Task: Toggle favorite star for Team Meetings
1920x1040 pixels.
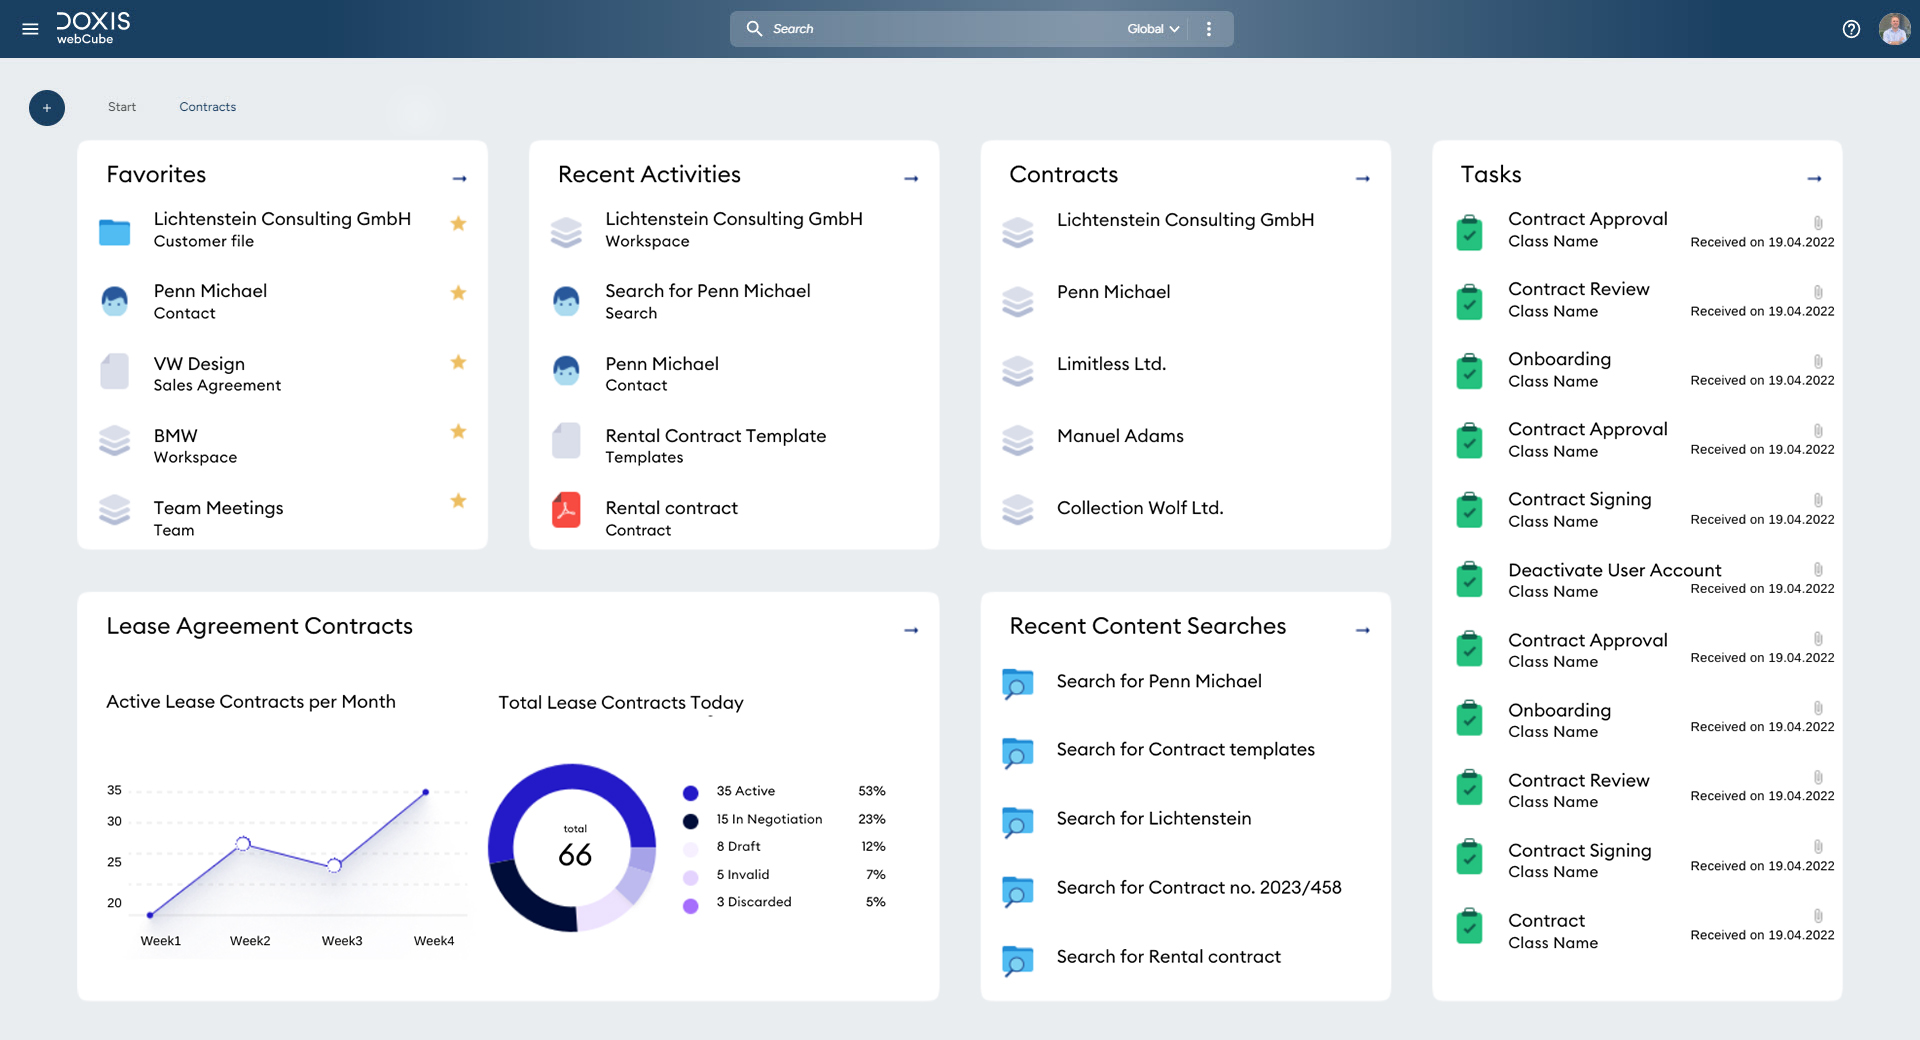Action: coord(458,501)
